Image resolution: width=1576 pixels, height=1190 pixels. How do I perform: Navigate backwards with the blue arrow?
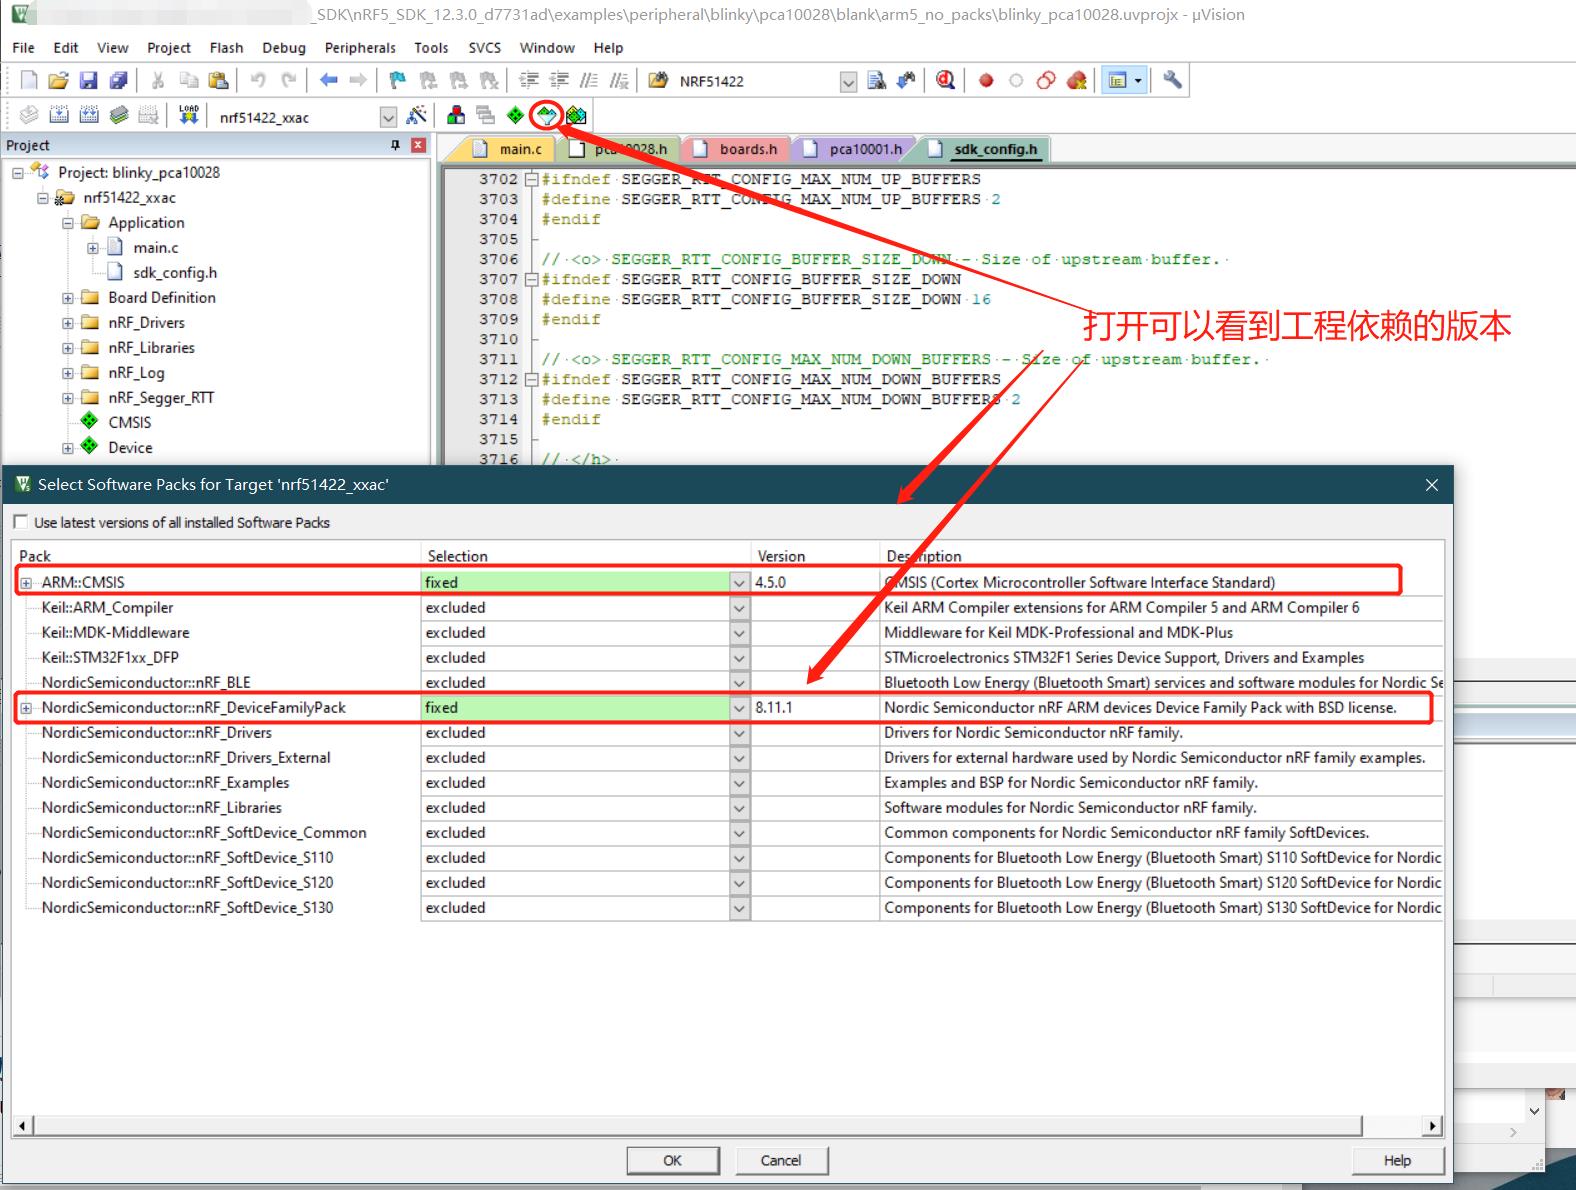pos(328,81)
